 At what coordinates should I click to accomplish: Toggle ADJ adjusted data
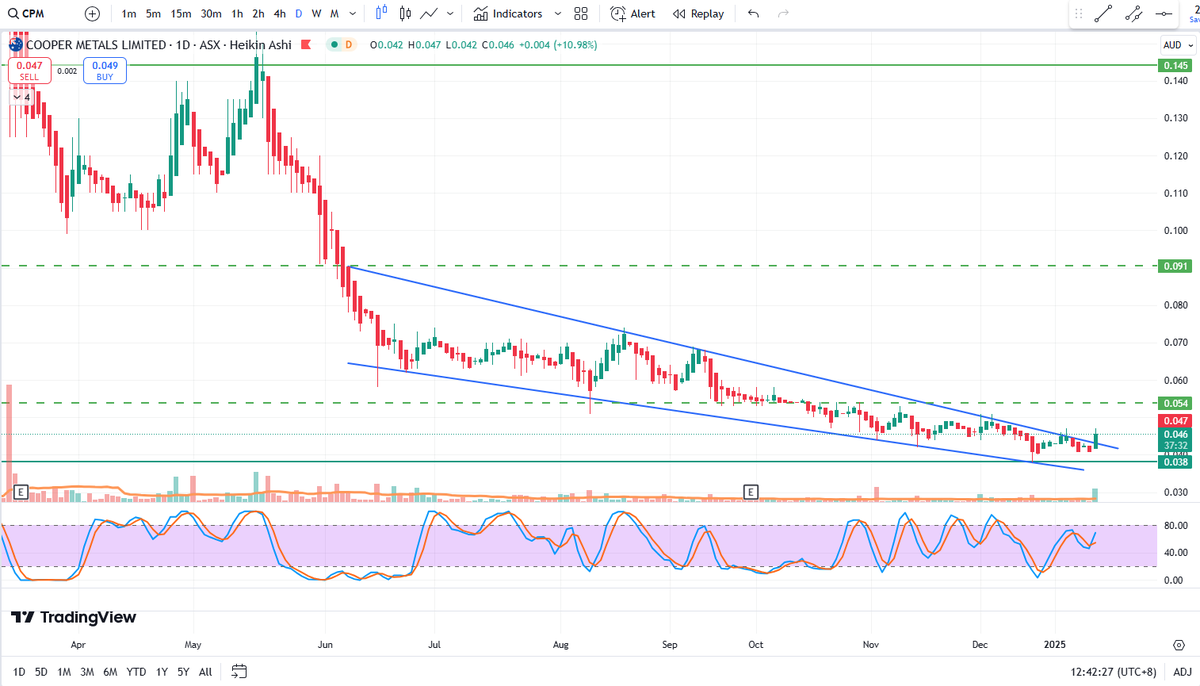(1182, 671)
